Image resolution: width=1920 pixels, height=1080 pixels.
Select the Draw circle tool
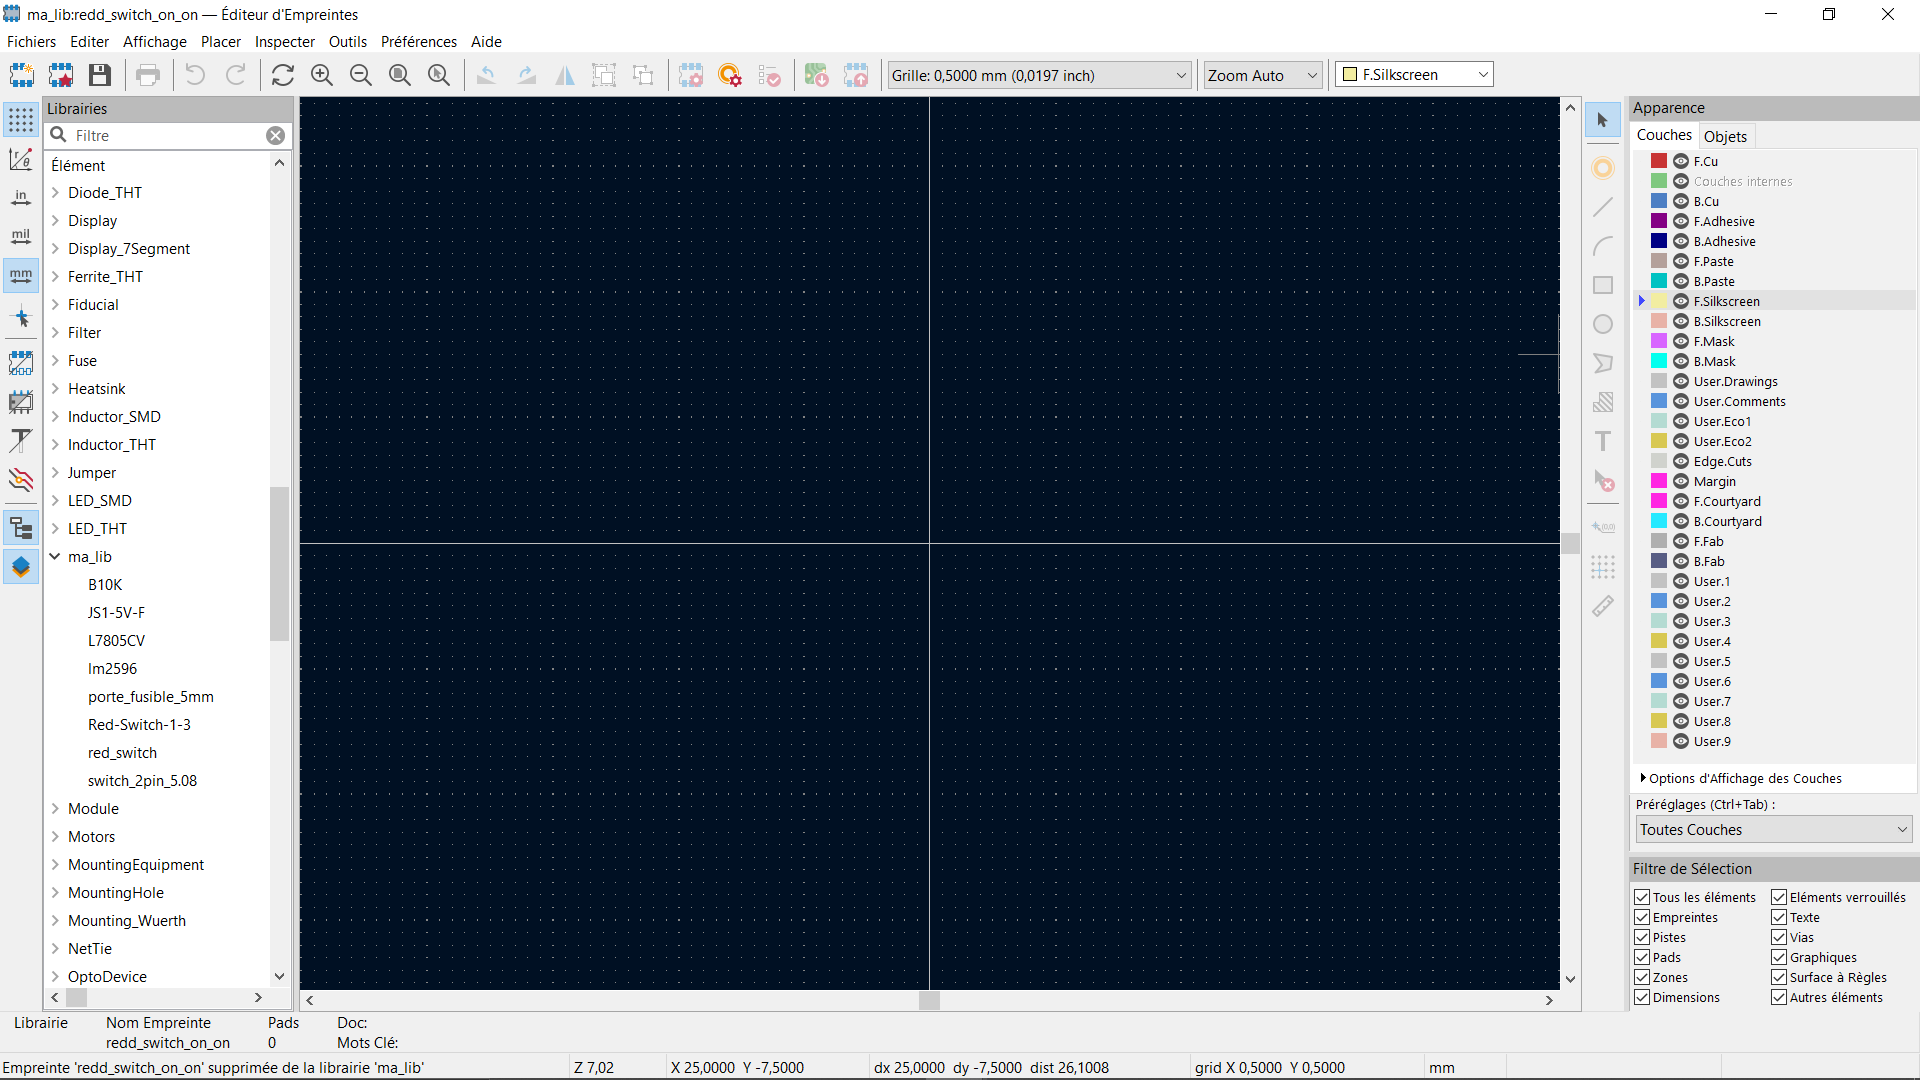[x=1603, y=324]
